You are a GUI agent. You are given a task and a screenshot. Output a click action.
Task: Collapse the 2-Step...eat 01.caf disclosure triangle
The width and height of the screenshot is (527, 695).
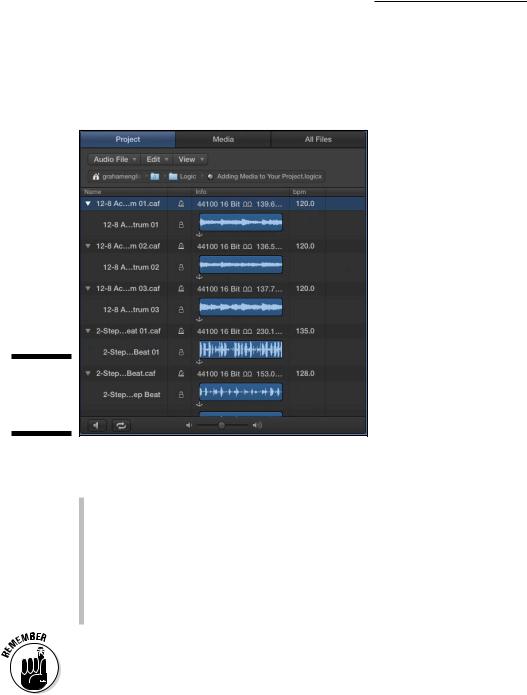tap(88, 331)
